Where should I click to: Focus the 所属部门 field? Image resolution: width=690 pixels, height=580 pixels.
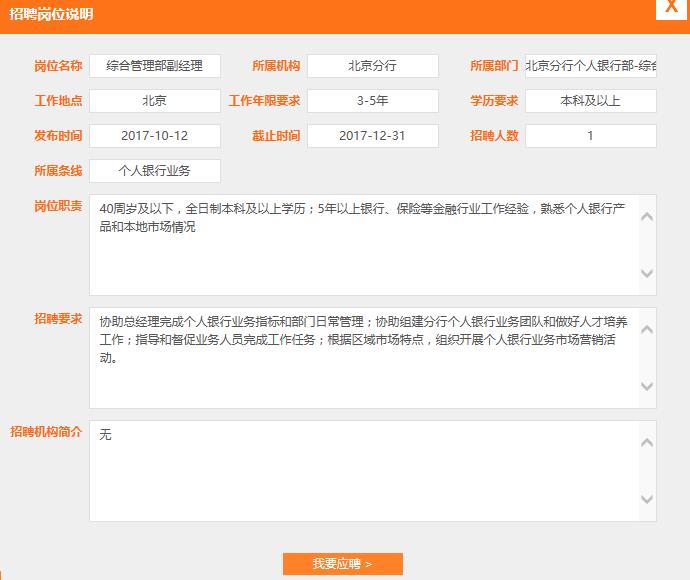click(x=590, y=66)
